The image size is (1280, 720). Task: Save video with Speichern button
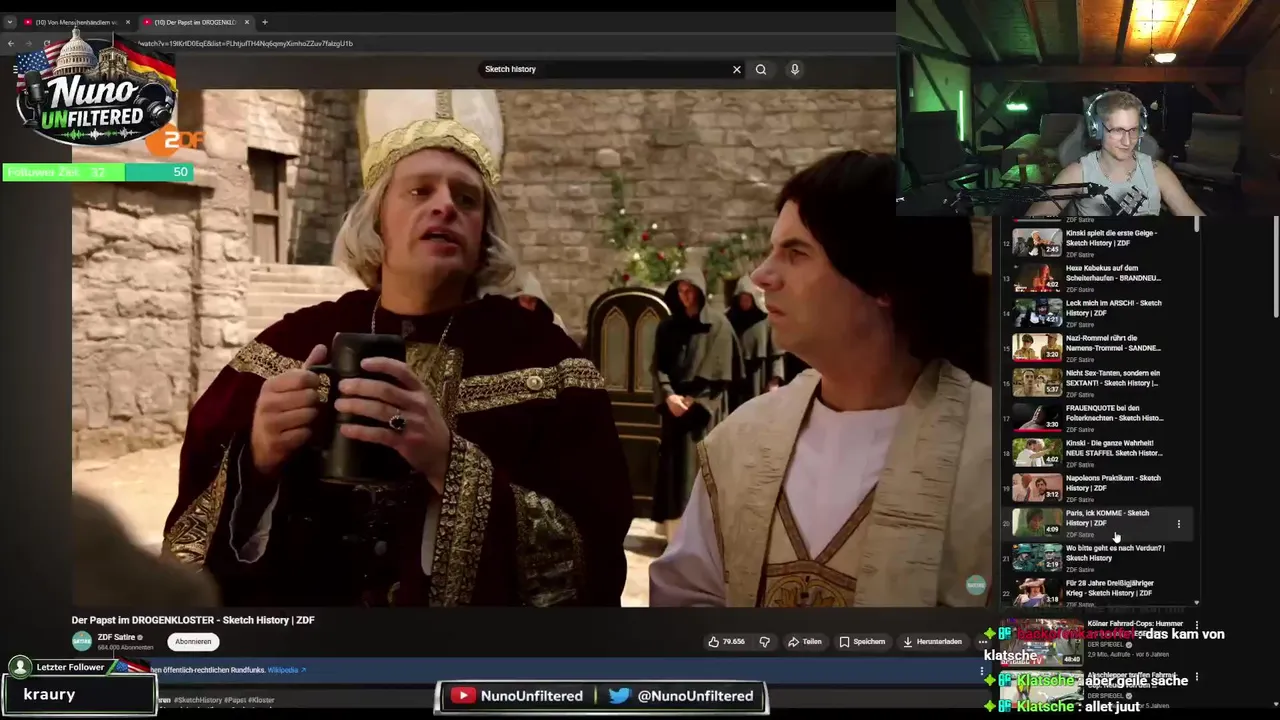(862, 641)
